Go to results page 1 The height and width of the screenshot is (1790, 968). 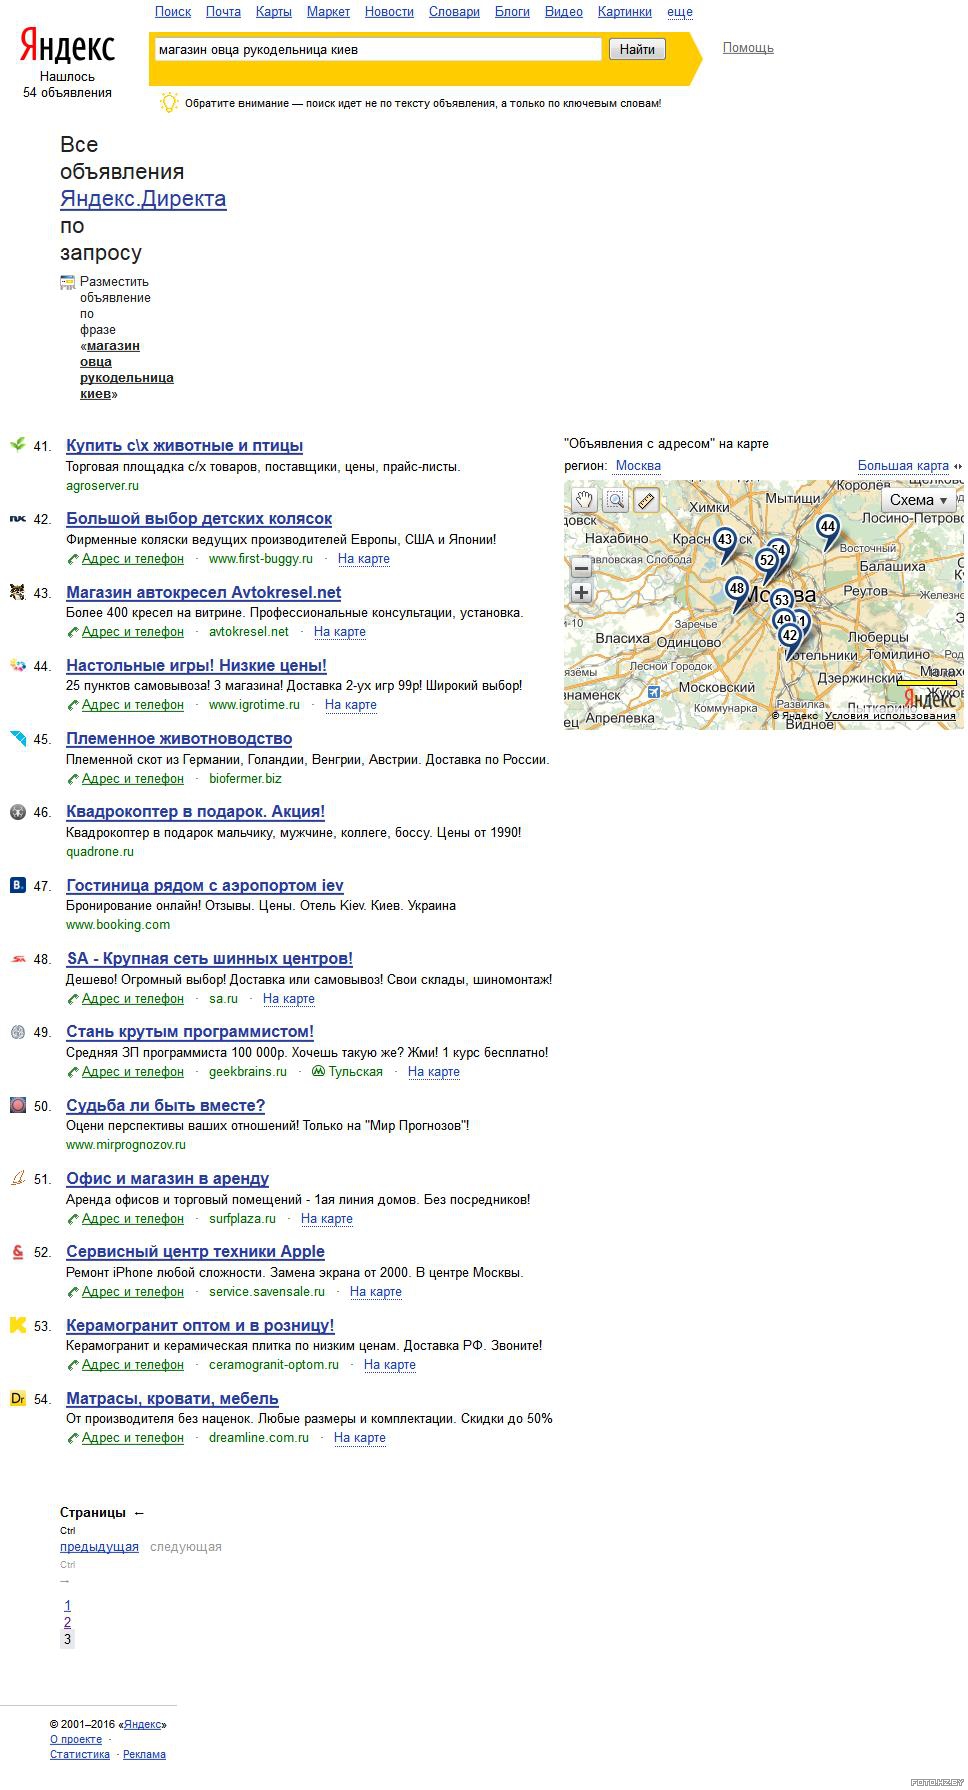click(x=67, y=1606)
